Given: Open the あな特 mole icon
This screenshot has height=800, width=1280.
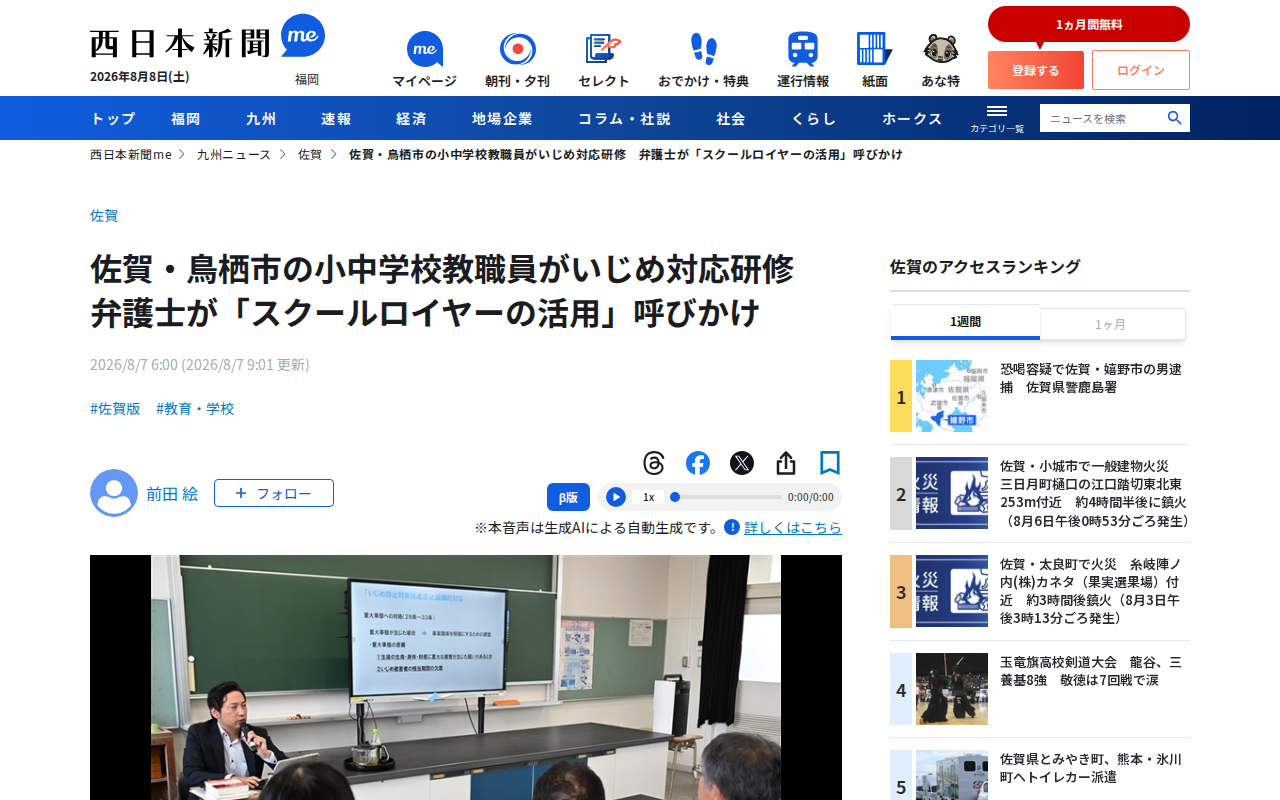Looking at the screenshot, I should 940,60.
